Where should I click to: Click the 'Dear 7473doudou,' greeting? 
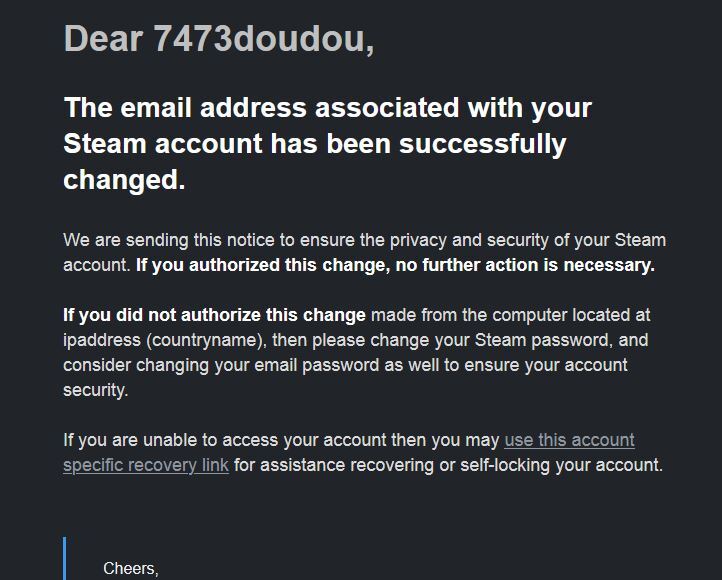[x=218, y=39]
